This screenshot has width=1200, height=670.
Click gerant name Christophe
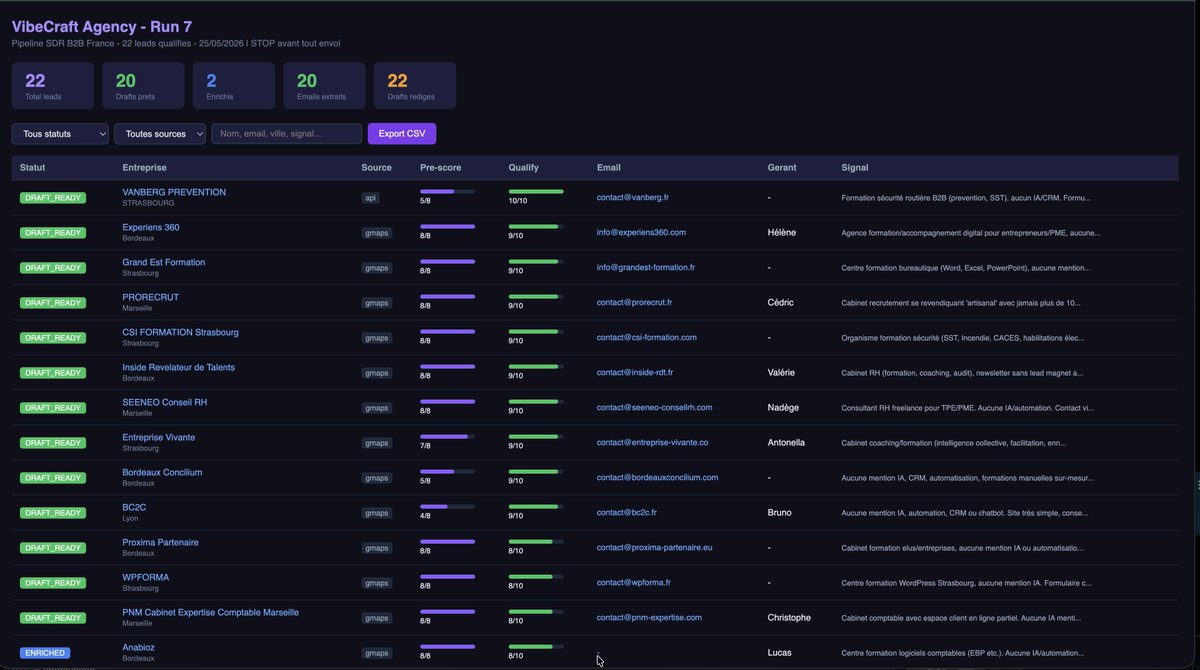[789, 617]
